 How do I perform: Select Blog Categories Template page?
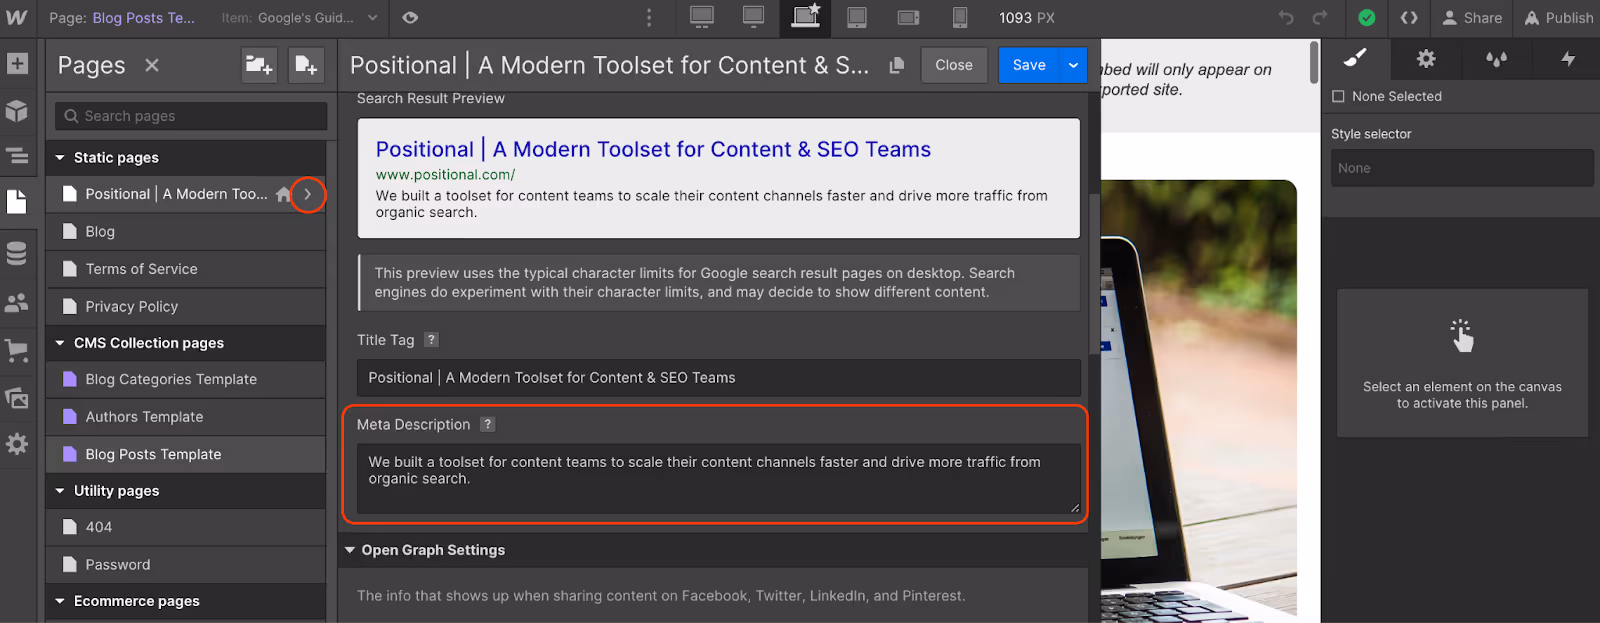186,379
